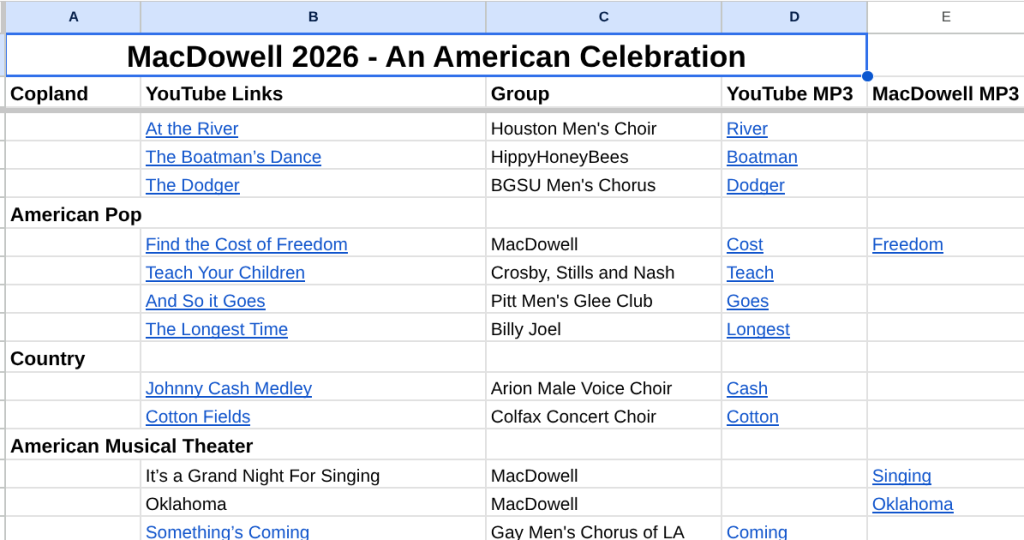
Task: Select the "MacDowell 2026 - An American Celebration" title cell
Action: [x=436, y=56]
